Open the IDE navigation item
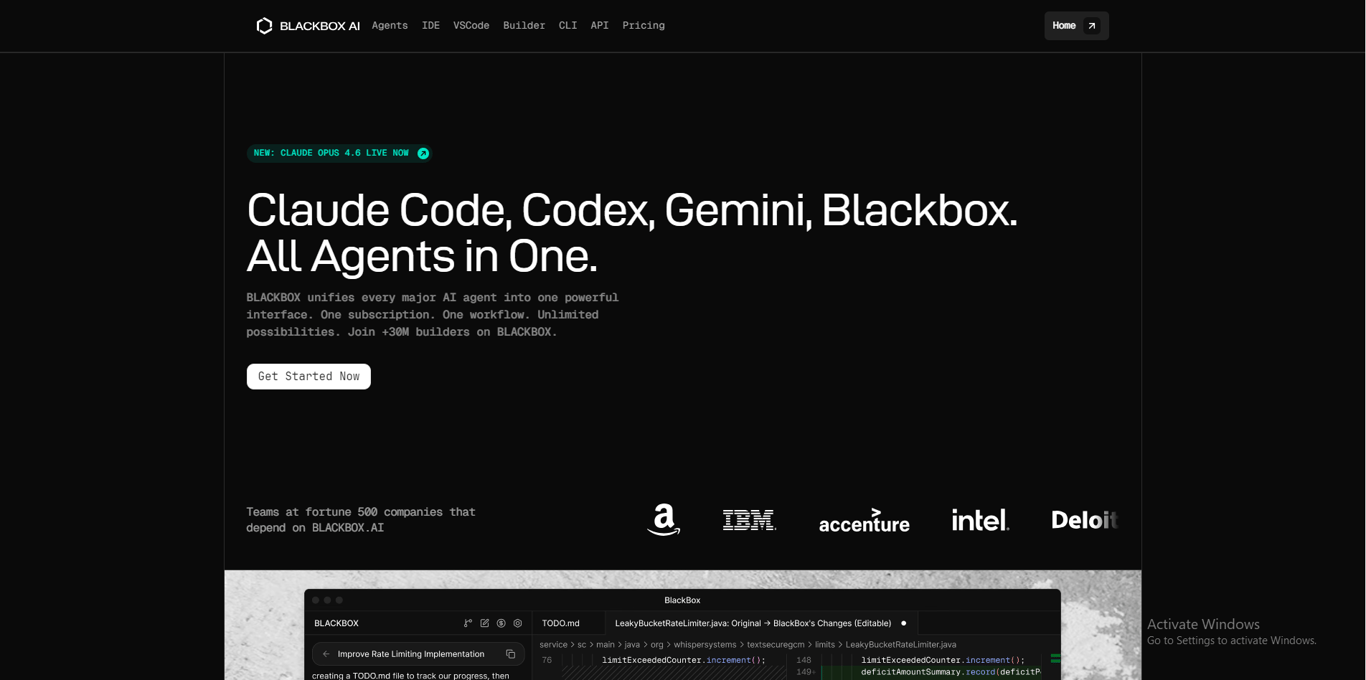The image size is (1366, 680). [x=431, y=26]
